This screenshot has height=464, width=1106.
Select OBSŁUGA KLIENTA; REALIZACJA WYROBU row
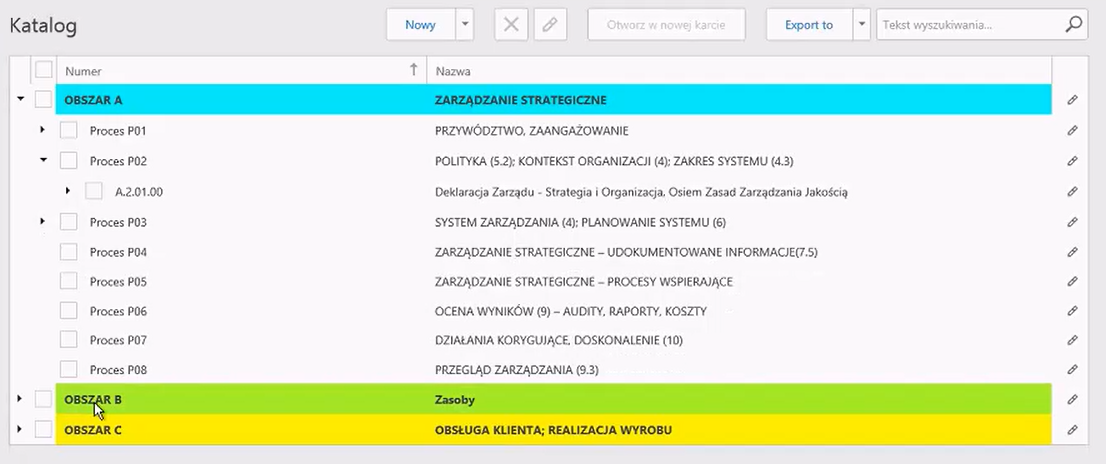tap(553, 429)
